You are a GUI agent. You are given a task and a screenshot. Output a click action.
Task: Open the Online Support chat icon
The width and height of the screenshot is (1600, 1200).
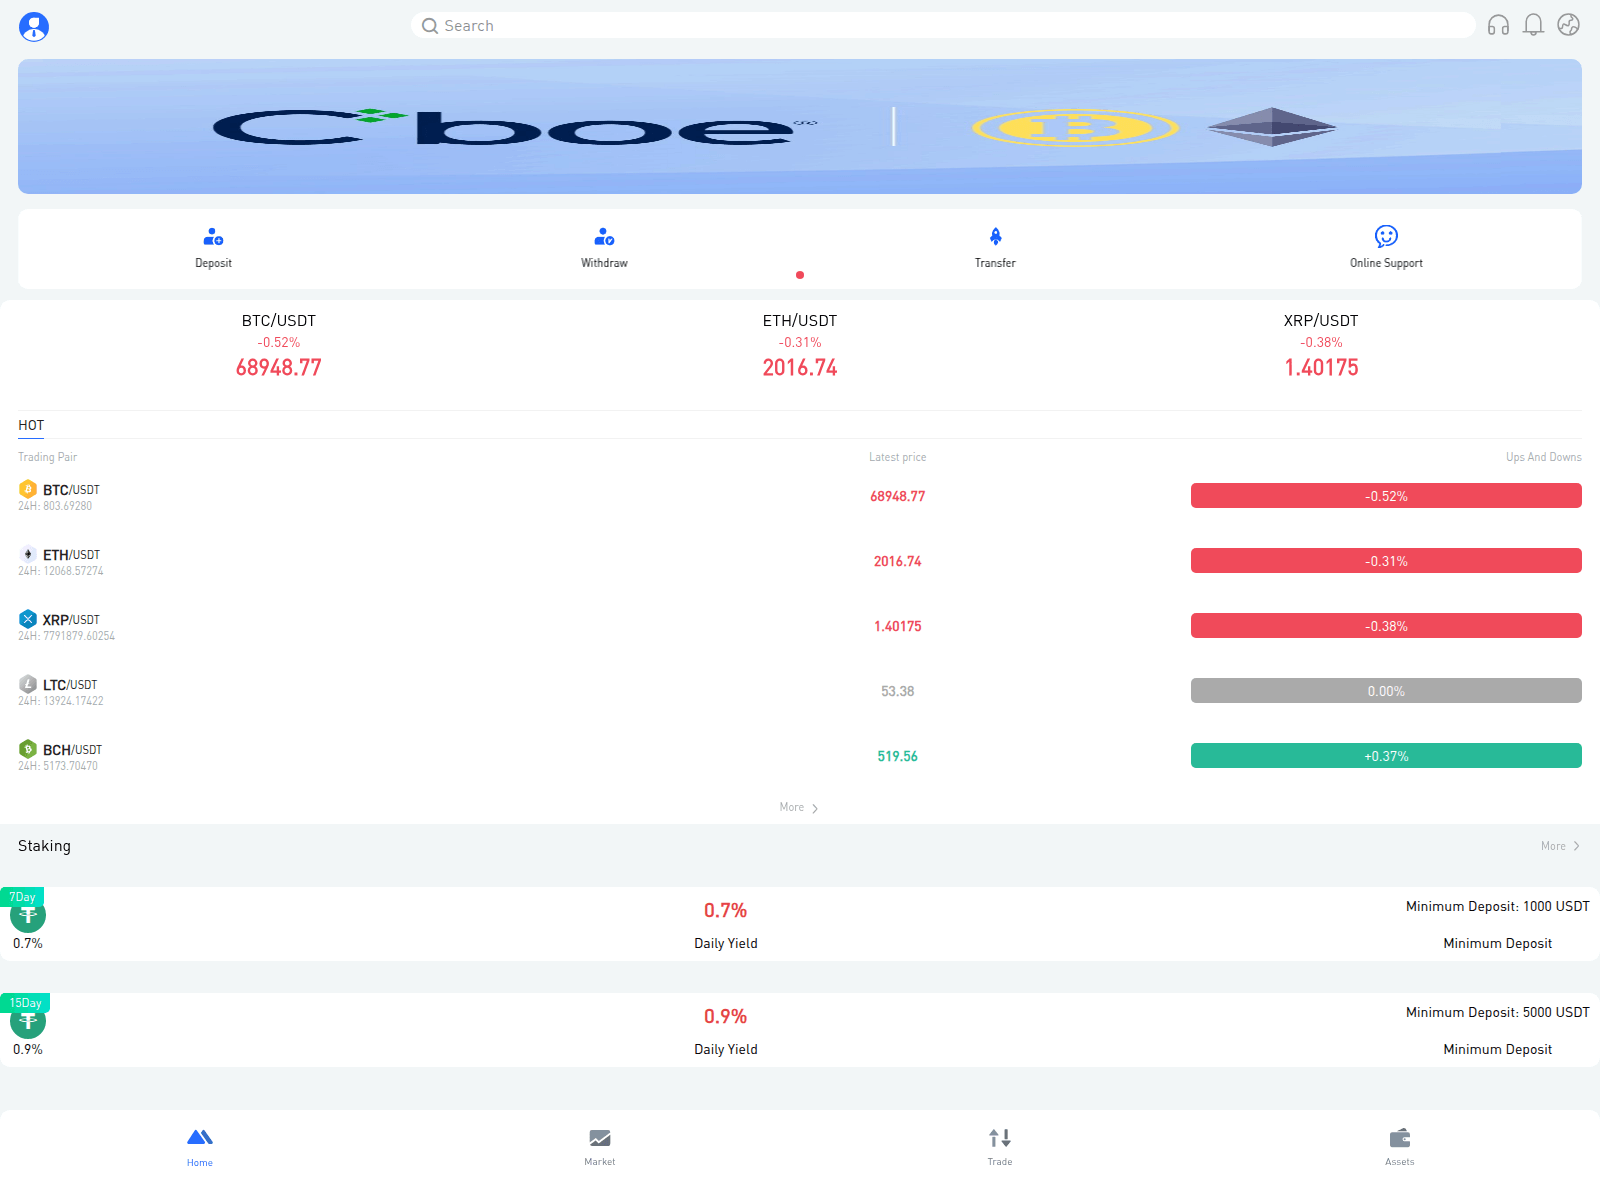tap(1386, 237)
